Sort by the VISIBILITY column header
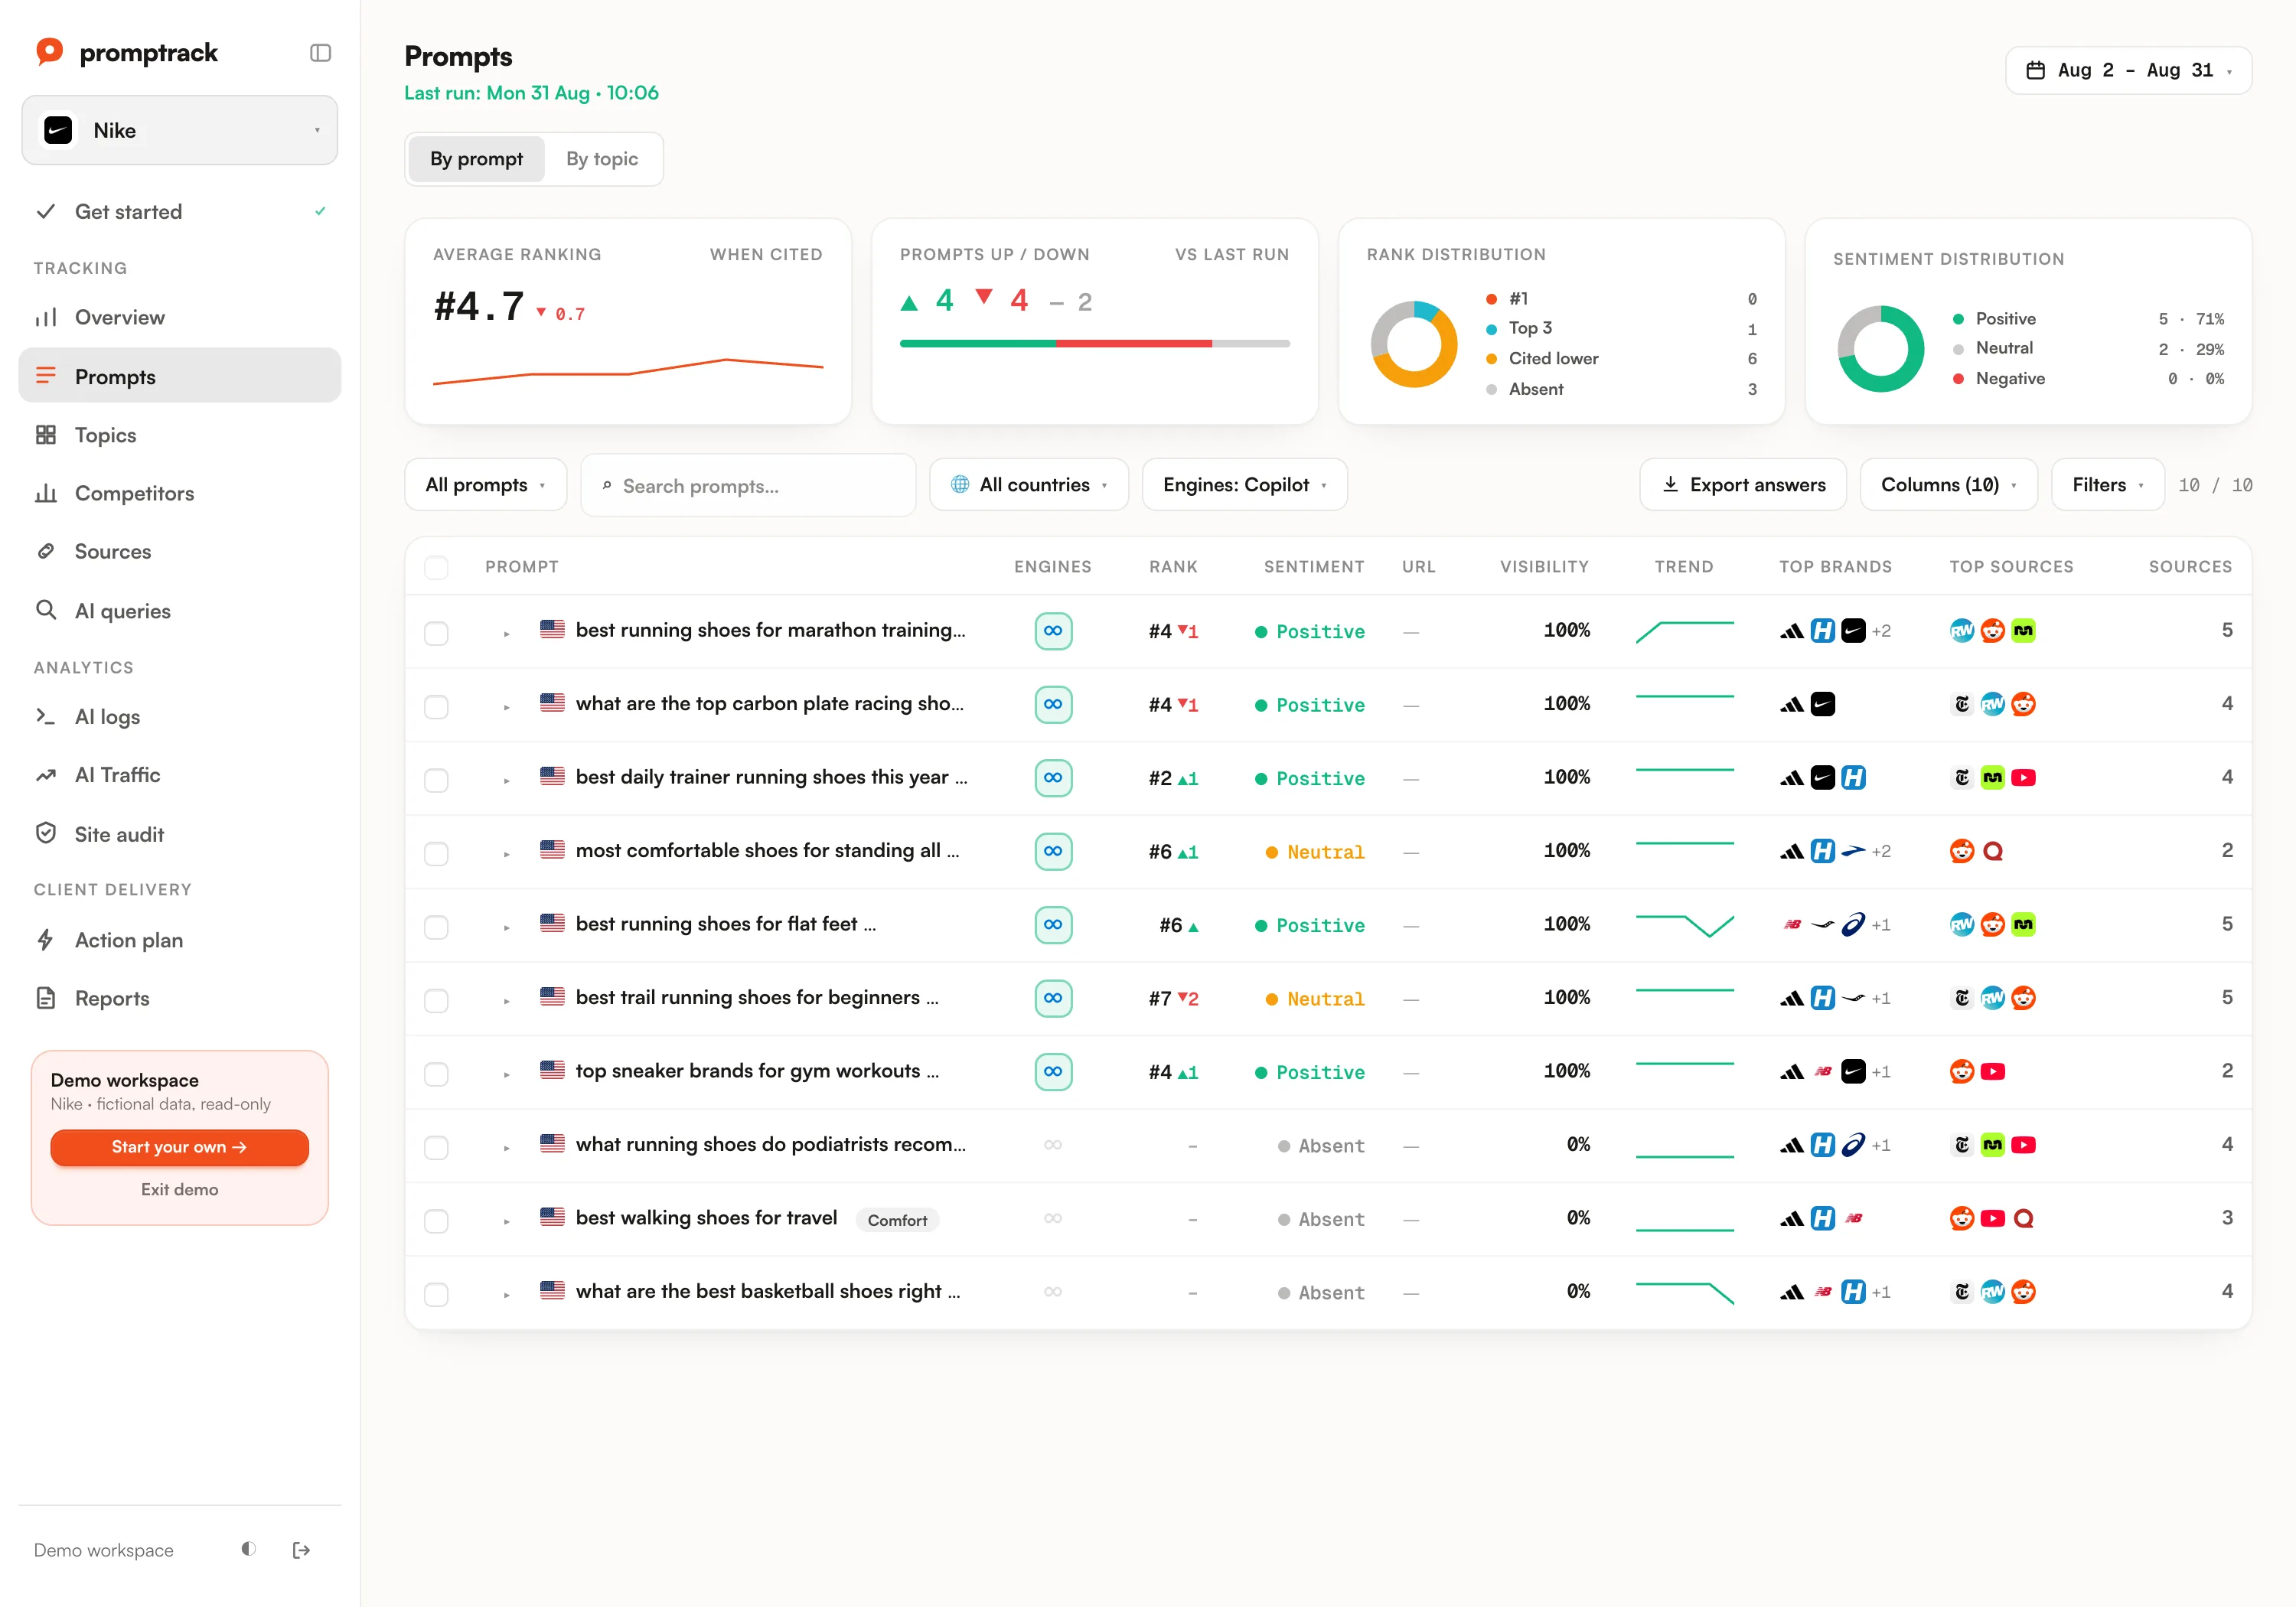 [x=1544, y=567]
